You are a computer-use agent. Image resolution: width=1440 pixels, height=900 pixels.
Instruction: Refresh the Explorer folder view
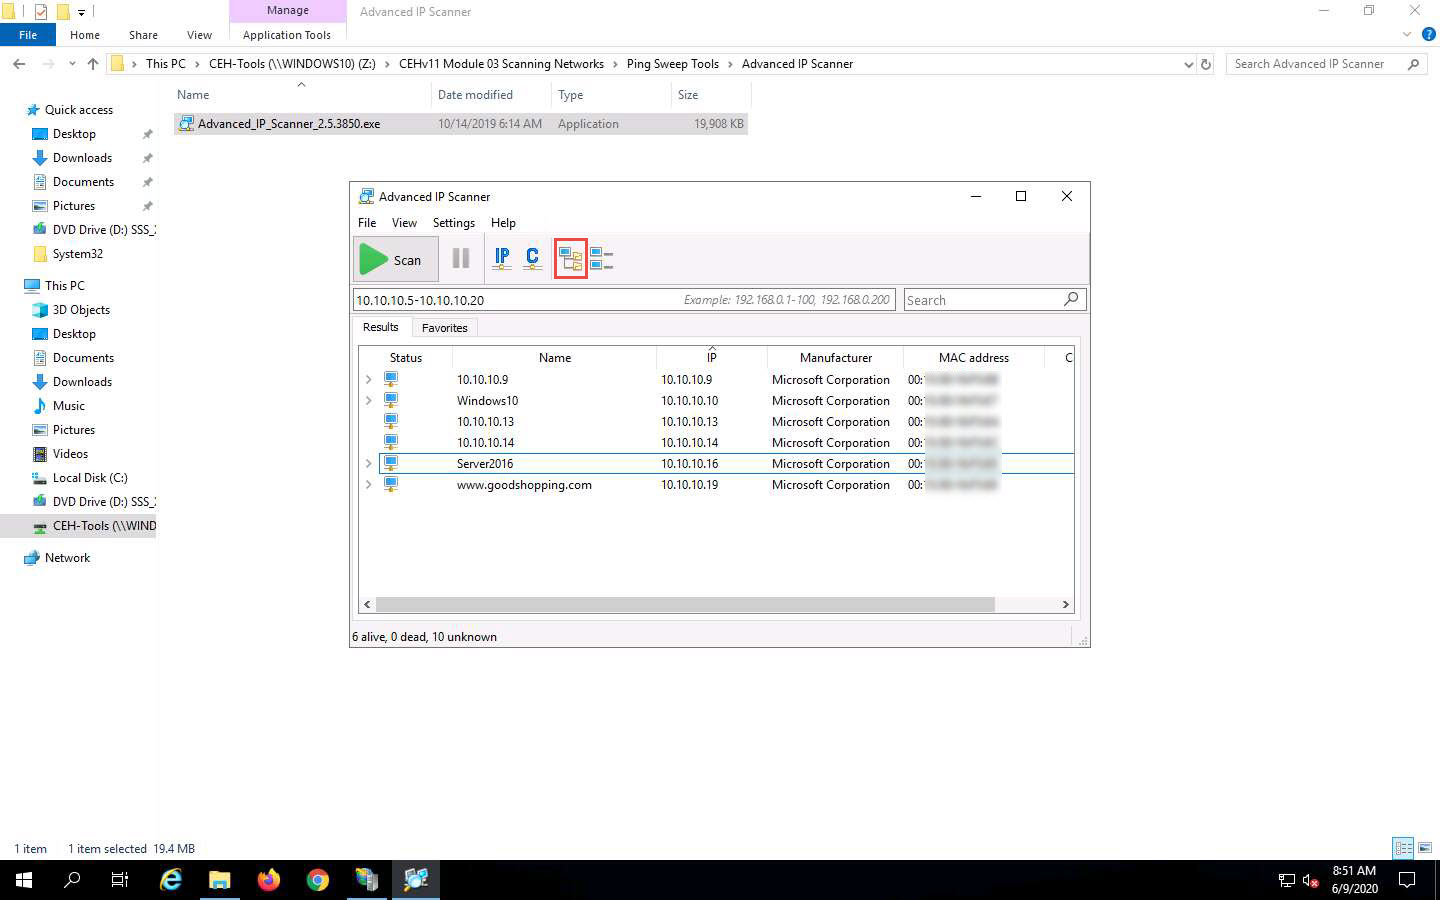[x=1206, y=64]
